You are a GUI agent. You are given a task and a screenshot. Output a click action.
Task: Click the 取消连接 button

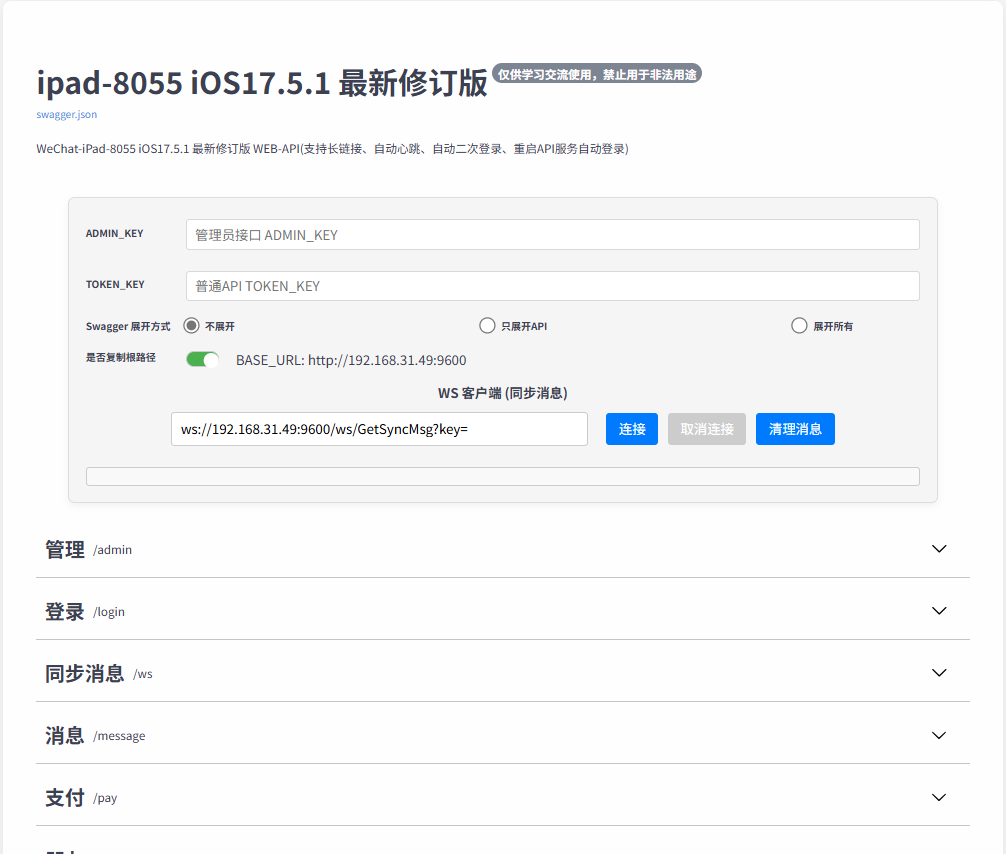pyautogui.click(x=706, y=429)
